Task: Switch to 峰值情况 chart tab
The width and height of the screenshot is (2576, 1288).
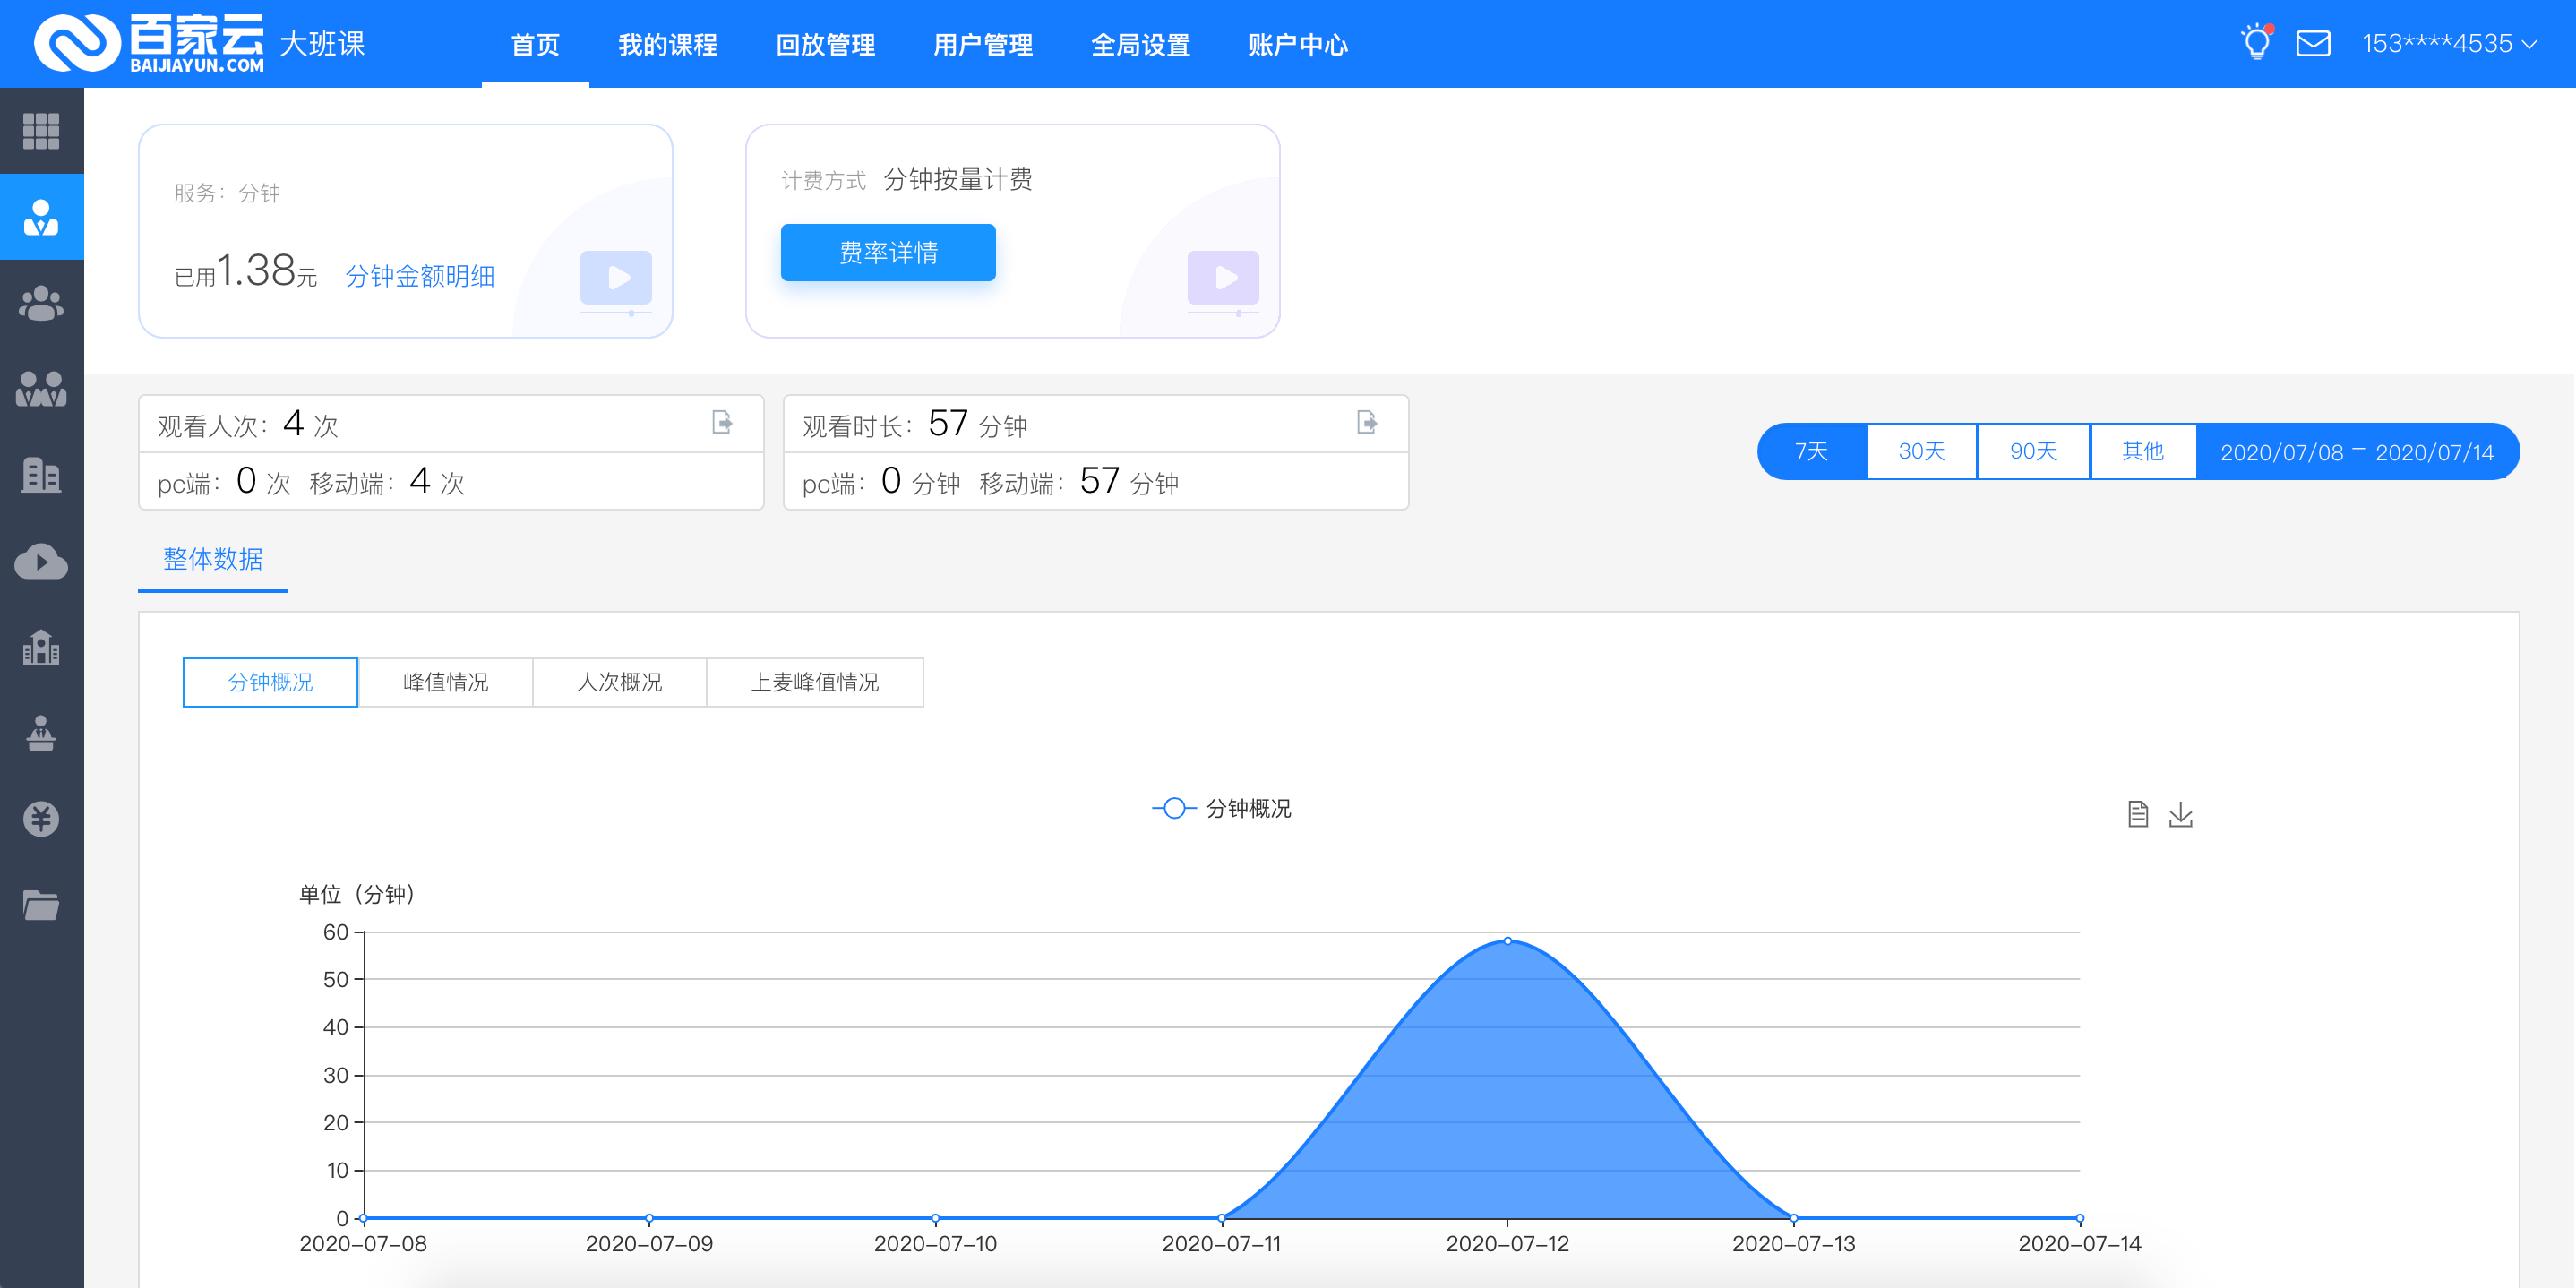Action: click(445, 682)
